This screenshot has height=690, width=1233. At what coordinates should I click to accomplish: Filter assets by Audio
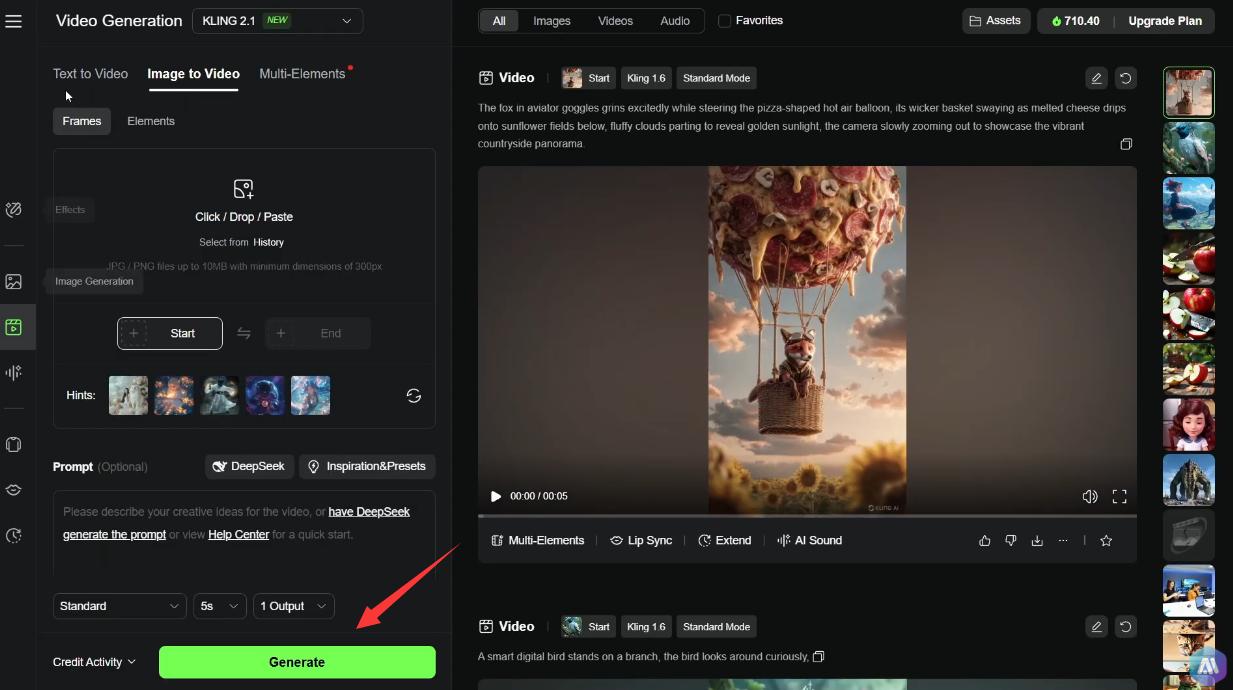click(x=675, y=21)
